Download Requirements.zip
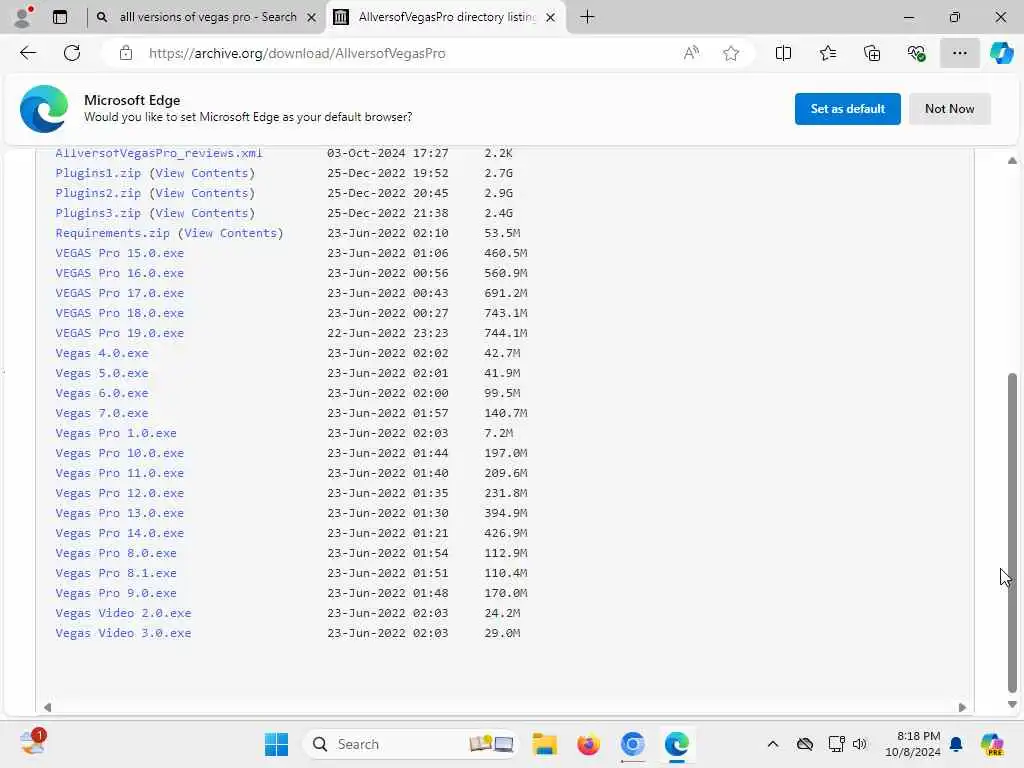Screen dimensions: 1024x768 pos(112,233)
